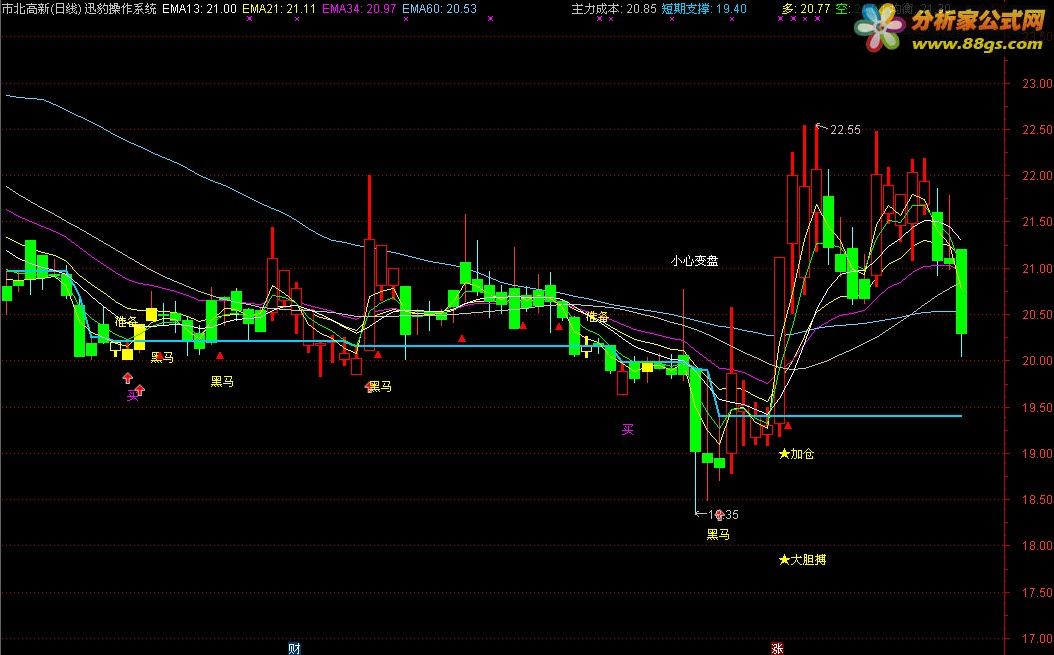Click the ★加仓 signal label

[x=796, y=454]
